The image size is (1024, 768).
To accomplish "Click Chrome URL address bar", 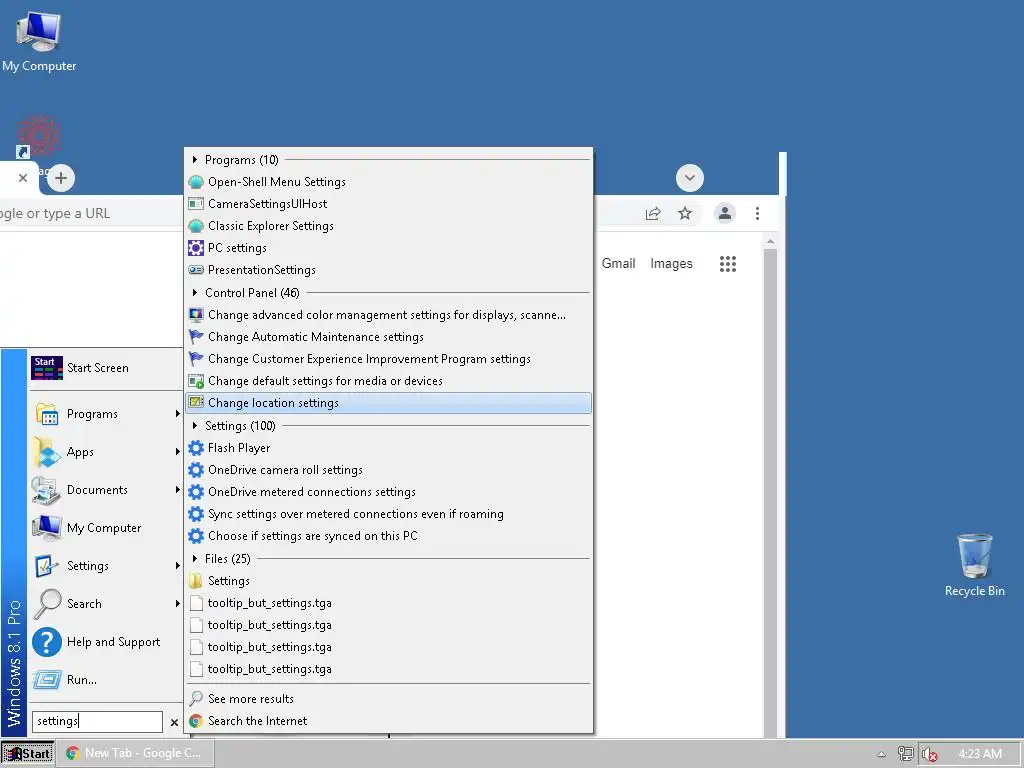I will (x=91, y=214).
